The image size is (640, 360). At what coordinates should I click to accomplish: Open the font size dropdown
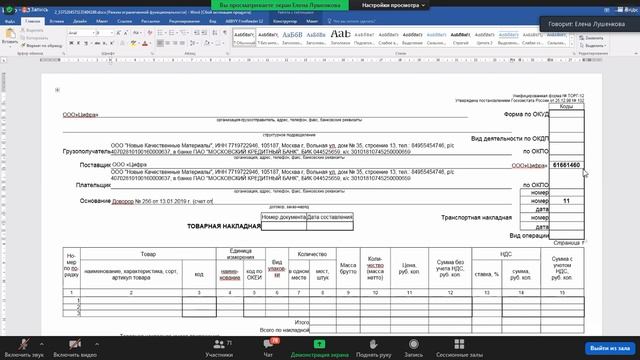tap(111, 33)
